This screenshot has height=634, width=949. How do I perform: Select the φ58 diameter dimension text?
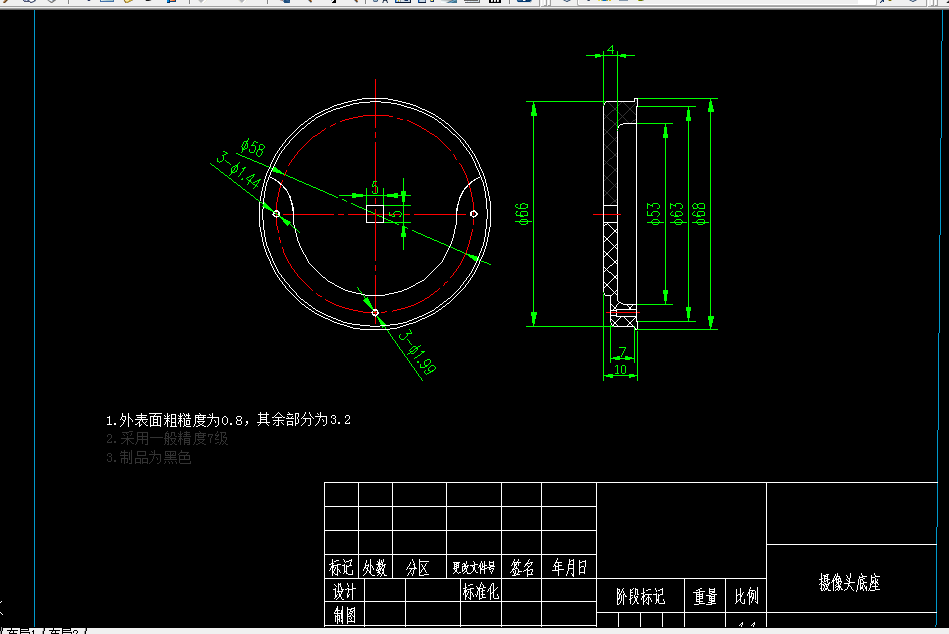(253, 148)
